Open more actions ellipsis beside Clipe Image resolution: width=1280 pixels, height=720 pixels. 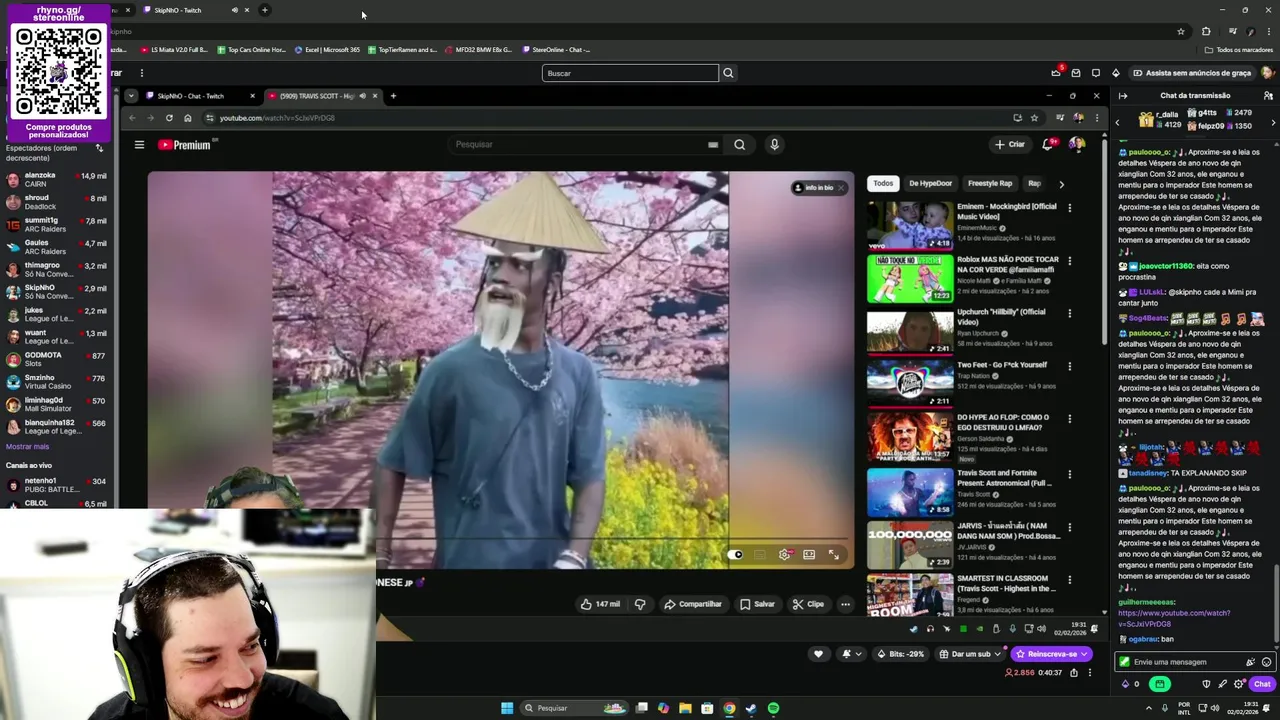[845, 604]
